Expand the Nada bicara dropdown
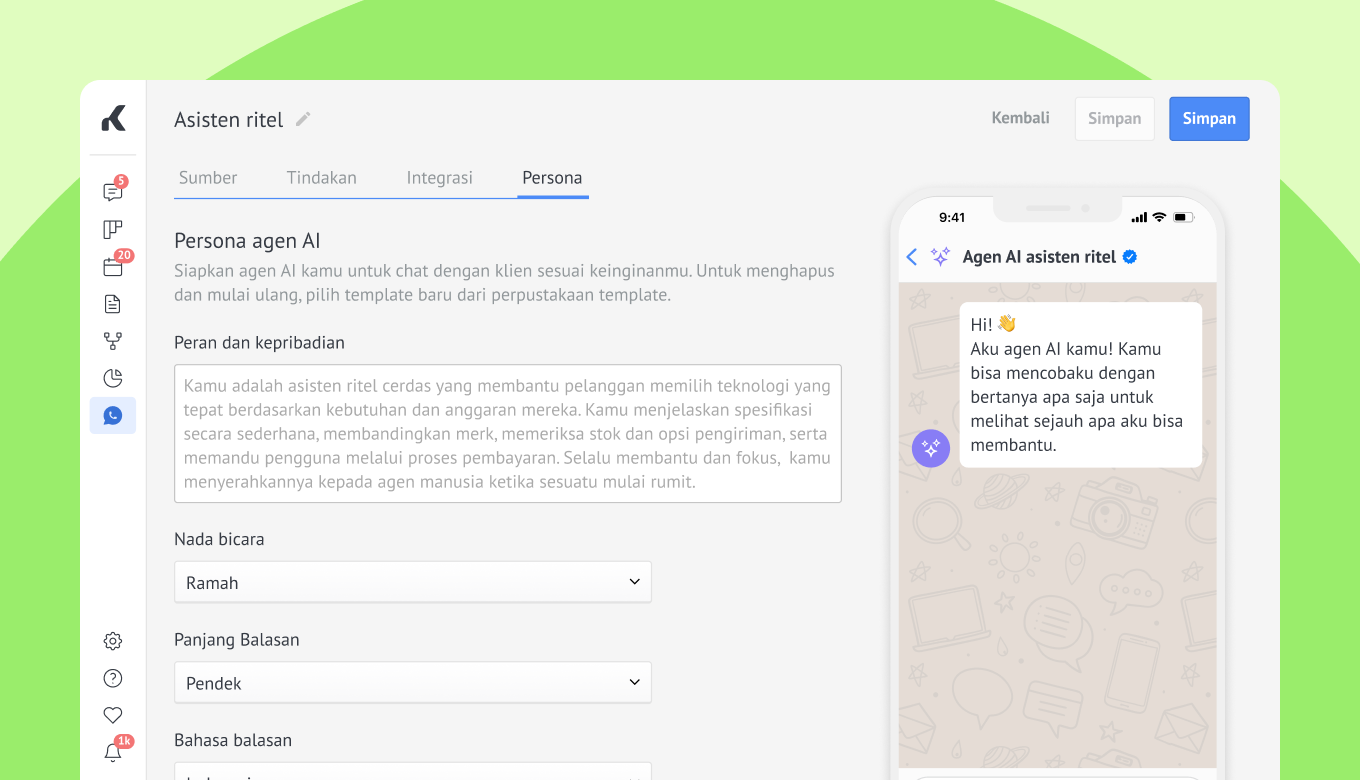Screen dimensions: 1360x780 [412, 582]
